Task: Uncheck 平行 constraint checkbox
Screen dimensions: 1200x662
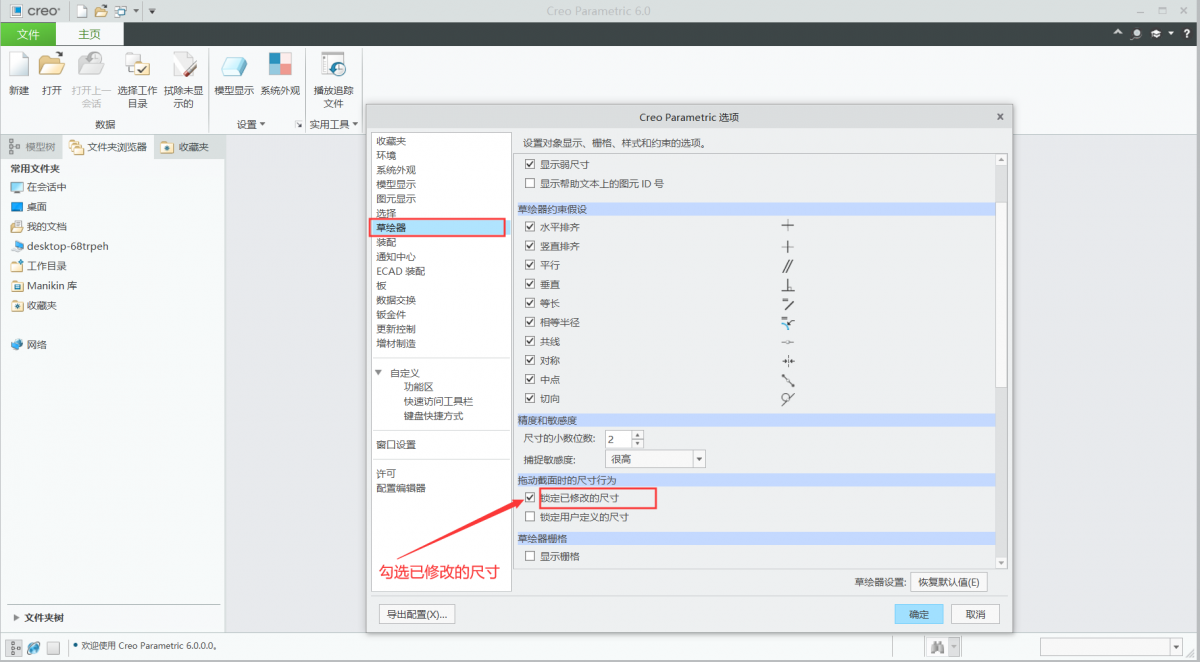Action: 530,265
